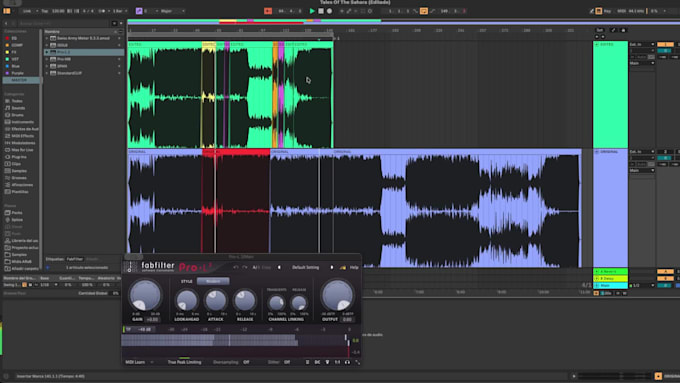Open the Grooves category
The image size is (680, 383).
pyautogui.click(x=19, y=178)
